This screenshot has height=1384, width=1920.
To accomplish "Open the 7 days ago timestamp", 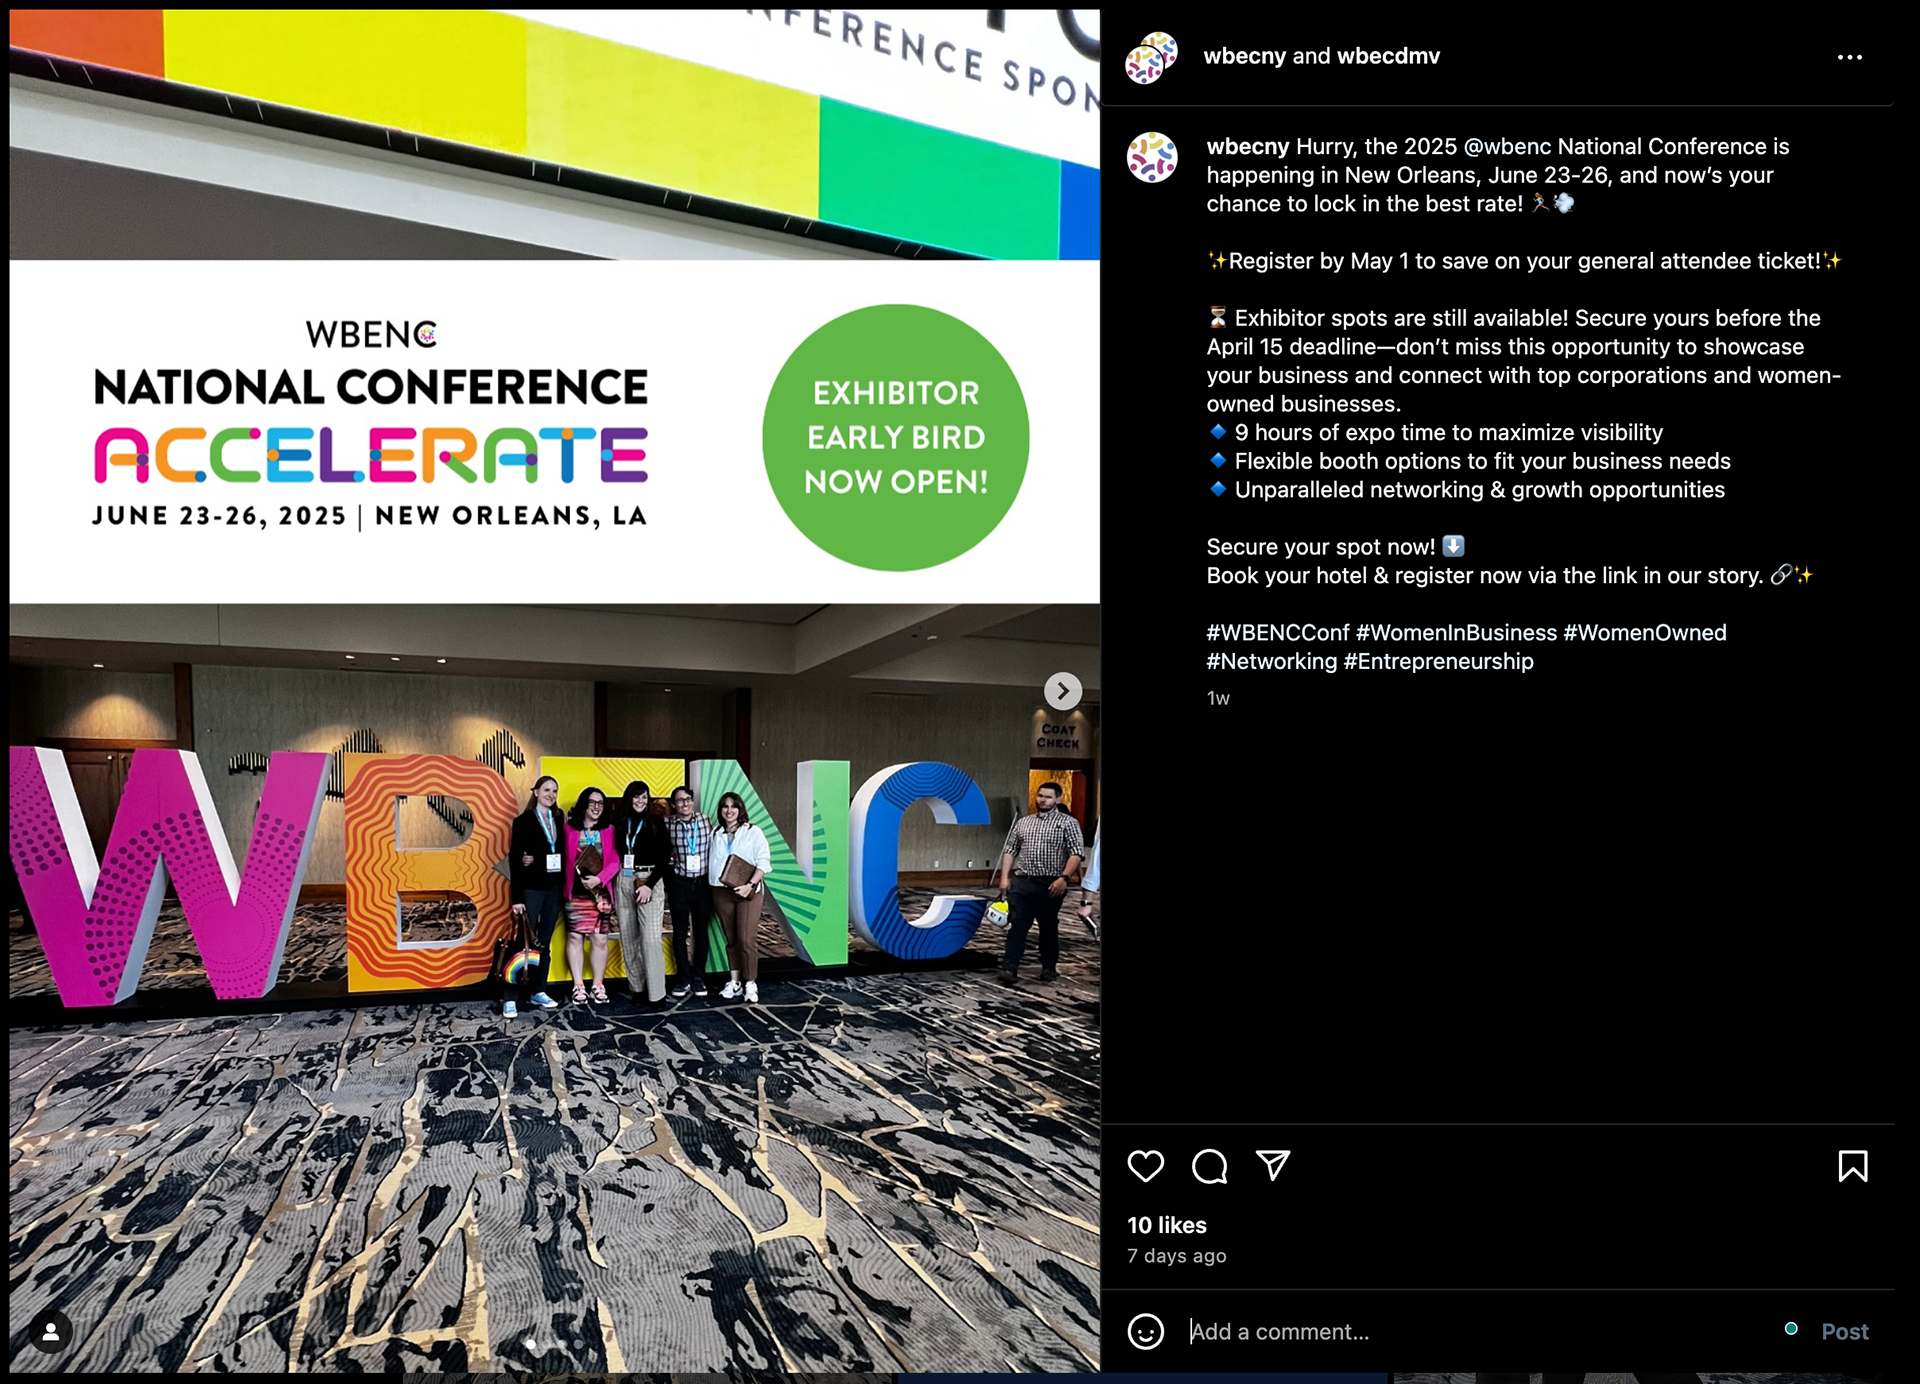I will point(1177,1256).
